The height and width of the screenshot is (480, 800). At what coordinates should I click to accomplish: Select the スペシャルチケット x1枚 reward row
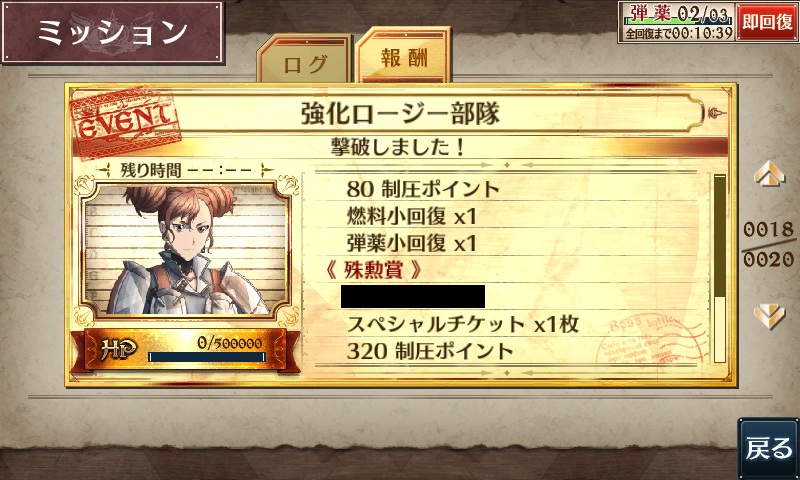pos(463,324)
